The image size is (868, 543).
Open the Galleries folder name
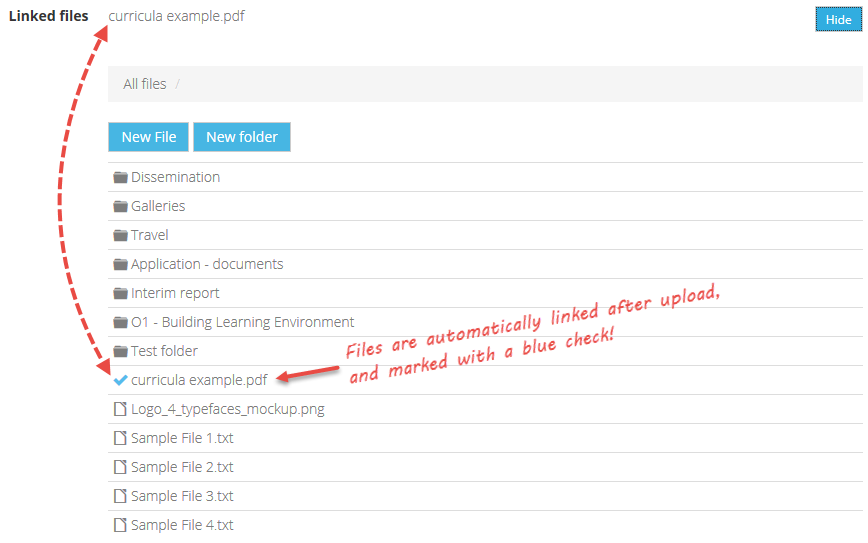(x=158, y=206)
